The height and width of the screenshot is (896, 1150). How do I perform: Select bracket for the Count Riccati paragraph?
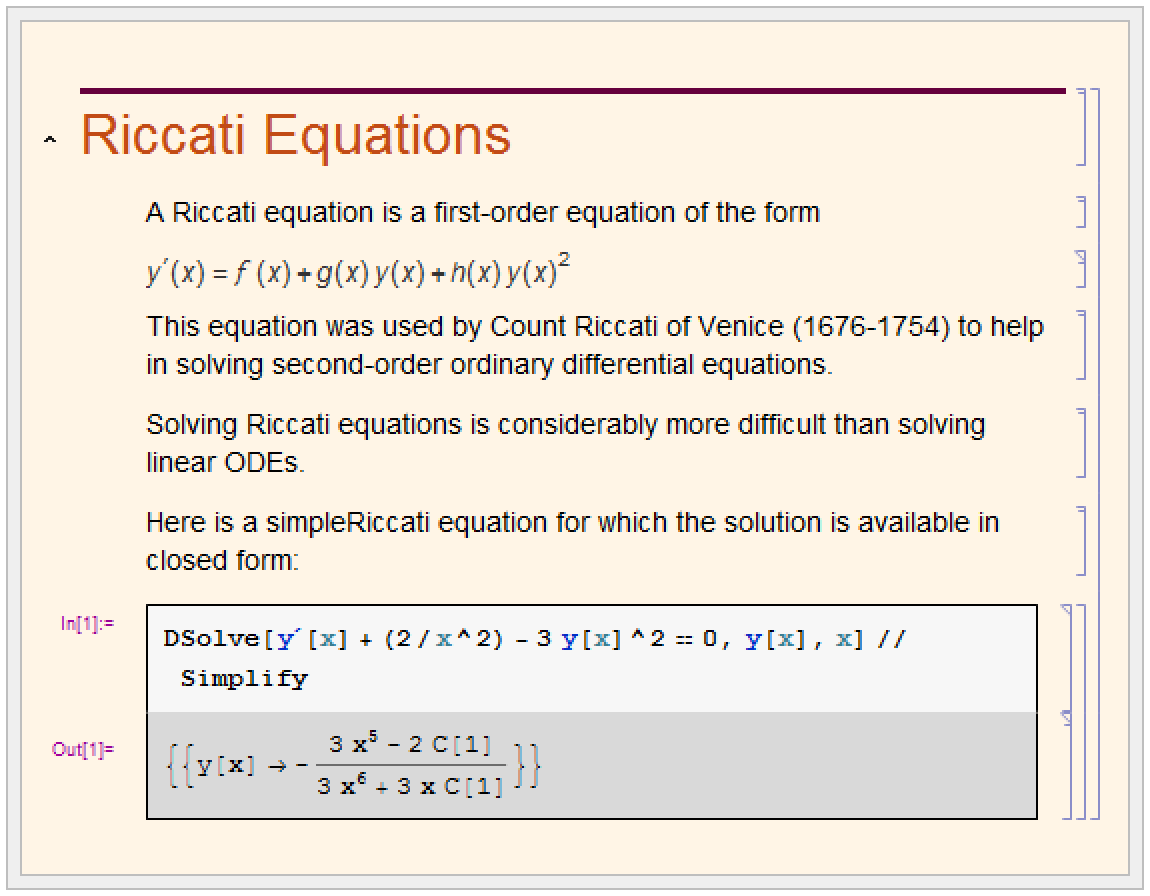point(1081,345)
